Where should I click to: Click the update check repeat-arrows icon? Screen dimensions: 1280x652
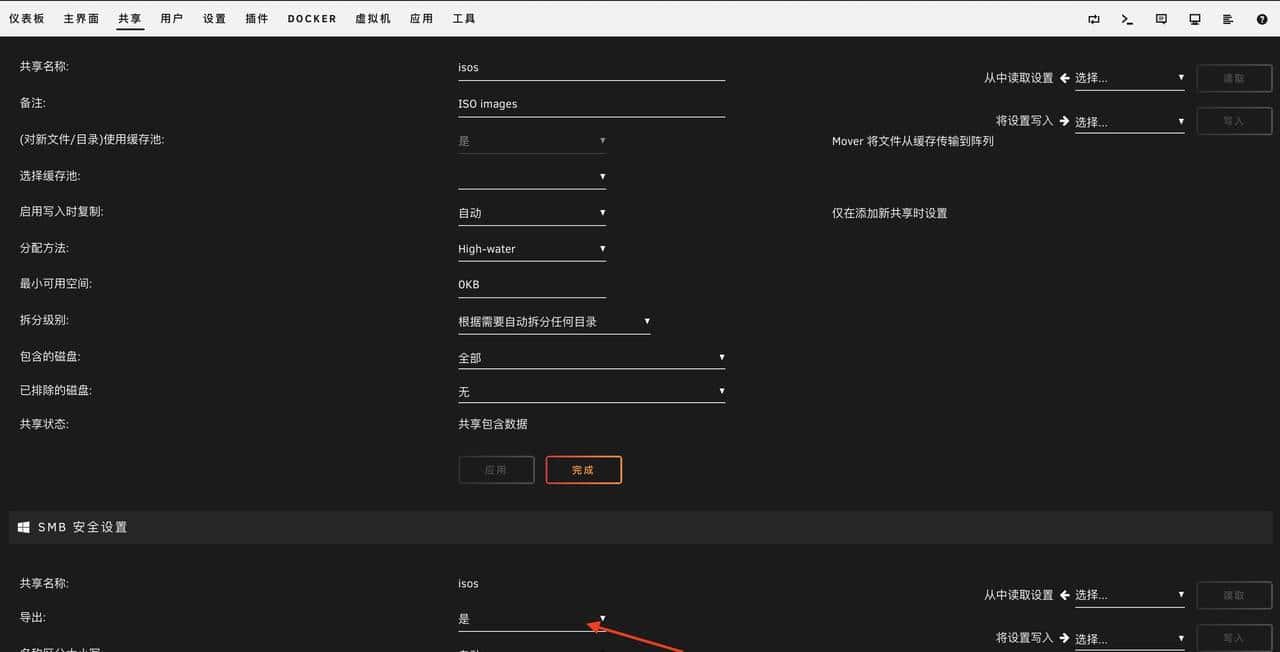click(x=1093, y=18)
